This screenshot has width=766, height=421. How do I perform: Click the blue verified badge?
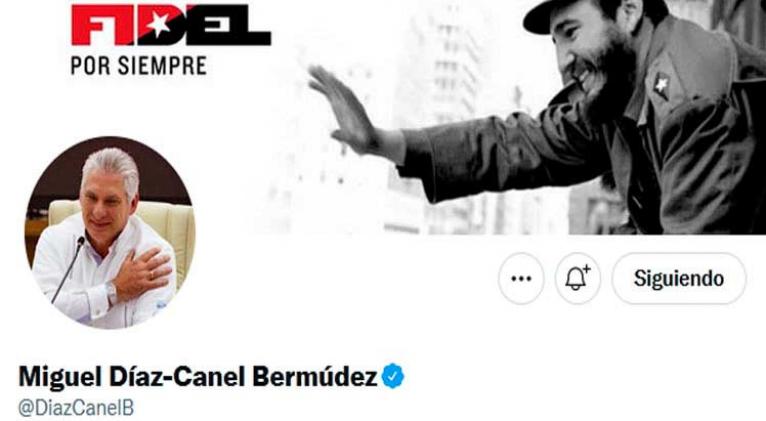pos(393,377)
